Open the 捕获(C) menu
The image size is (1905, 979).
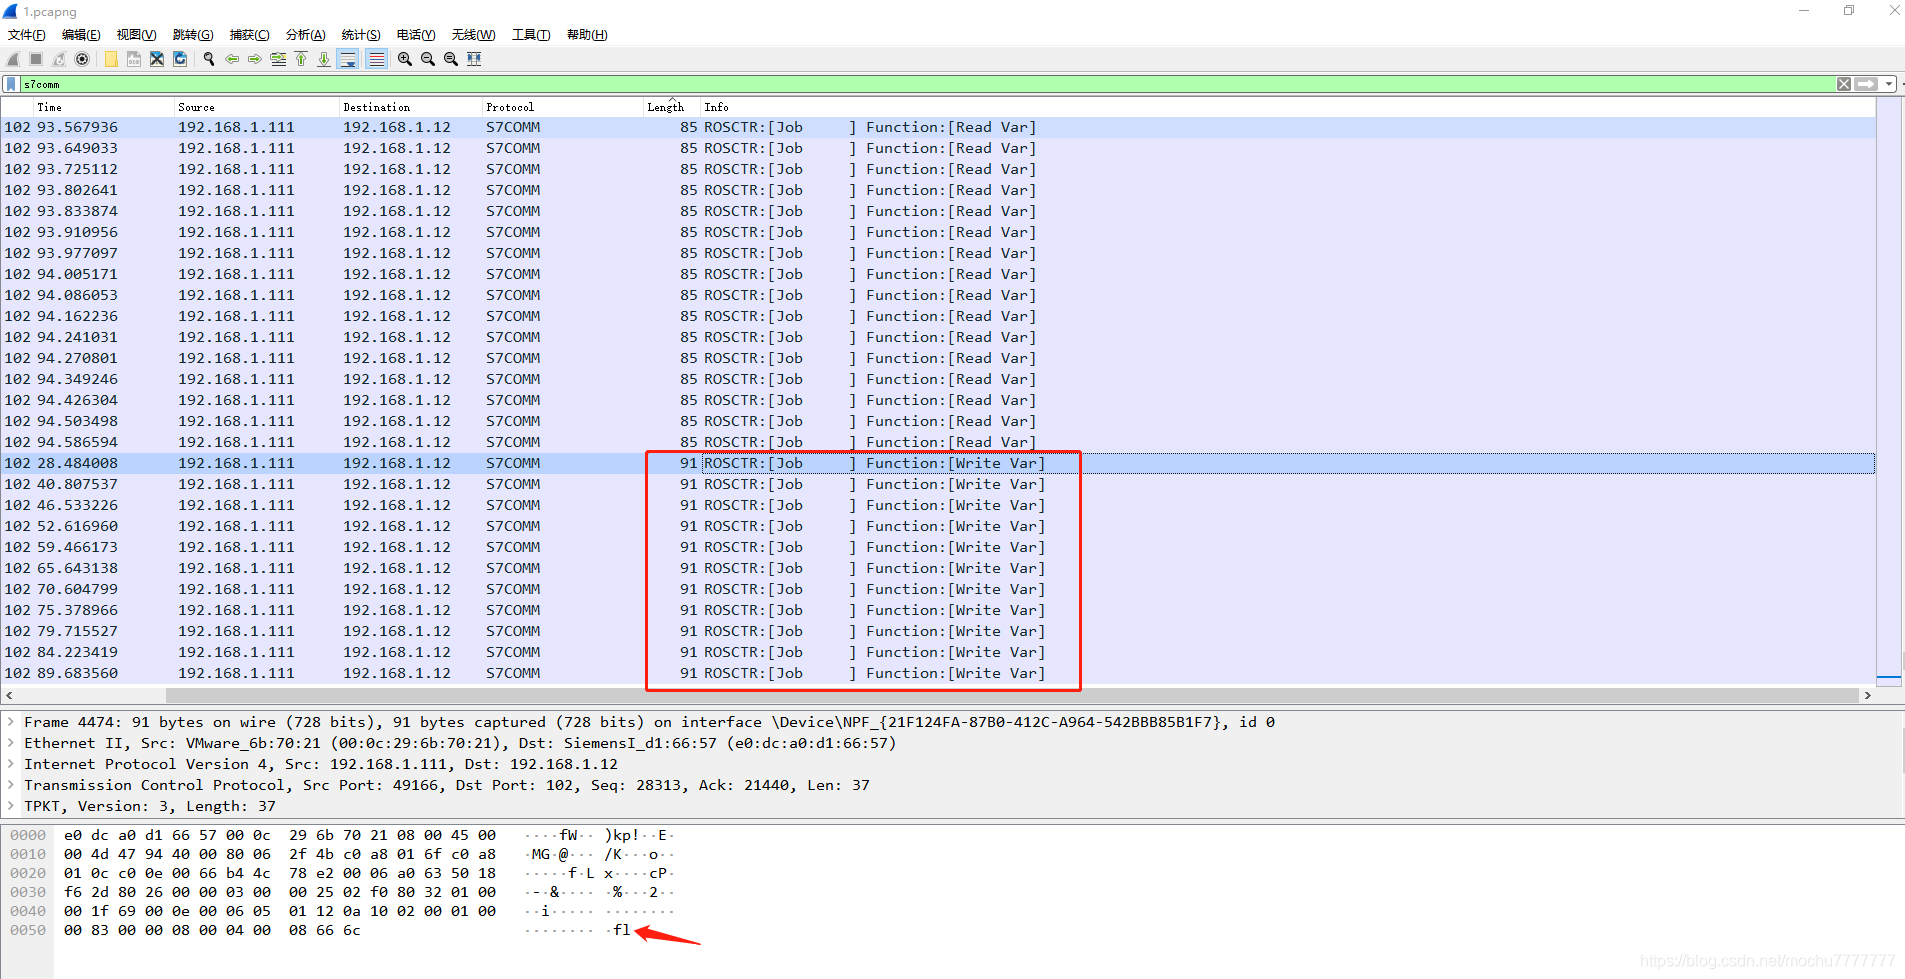click(x=250, y=35)
